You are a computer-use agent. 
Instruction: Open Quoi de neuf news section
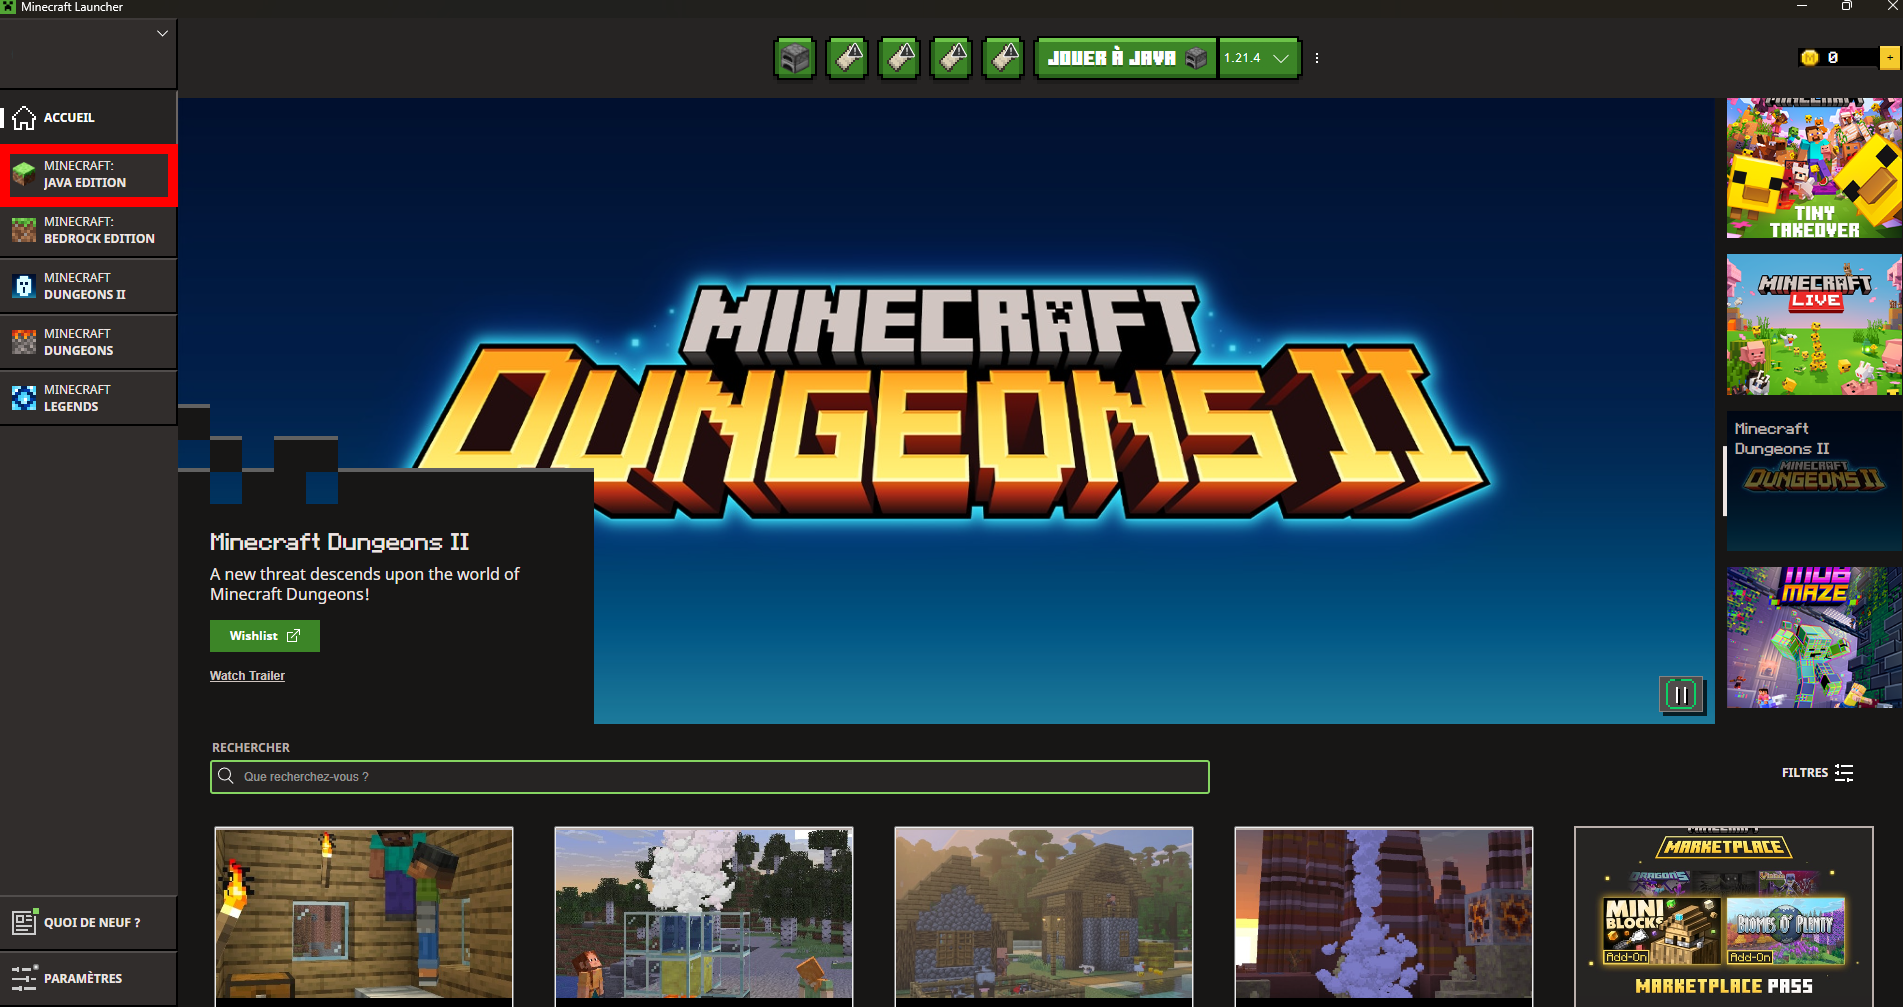pyautogui.click(x=88, y=923)
